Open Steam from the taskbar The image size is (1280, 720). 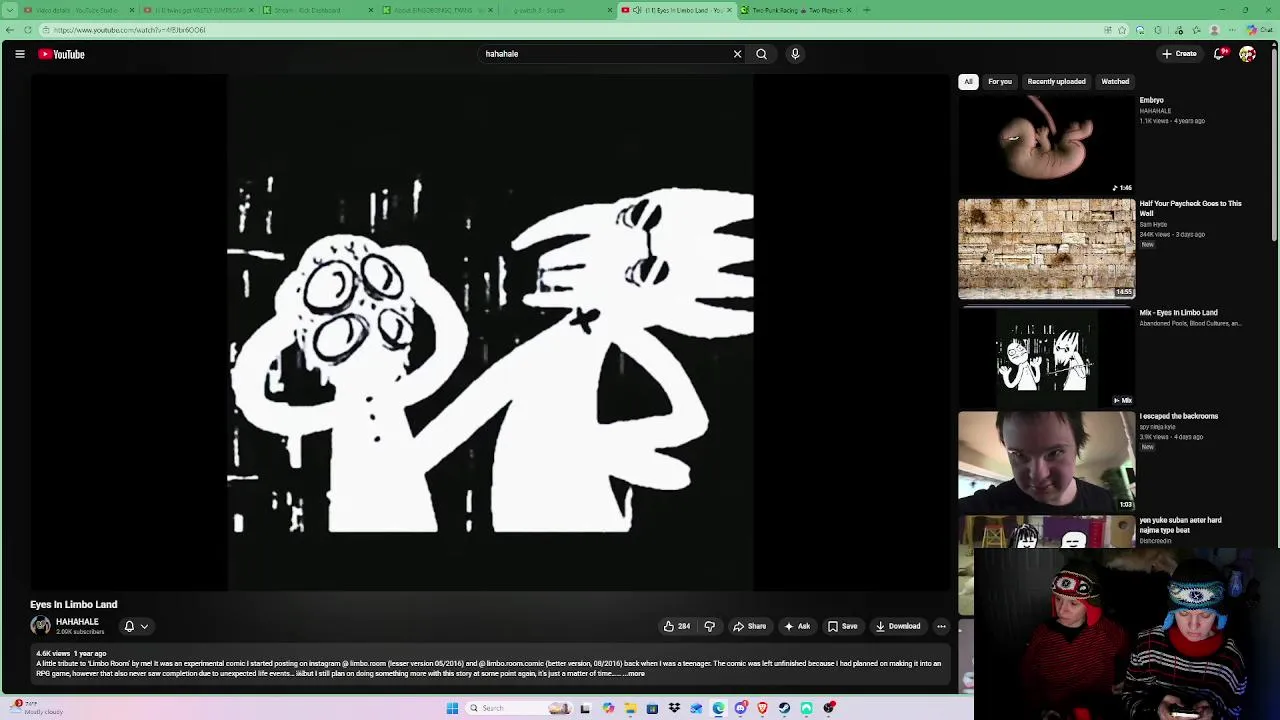[784, 708]
